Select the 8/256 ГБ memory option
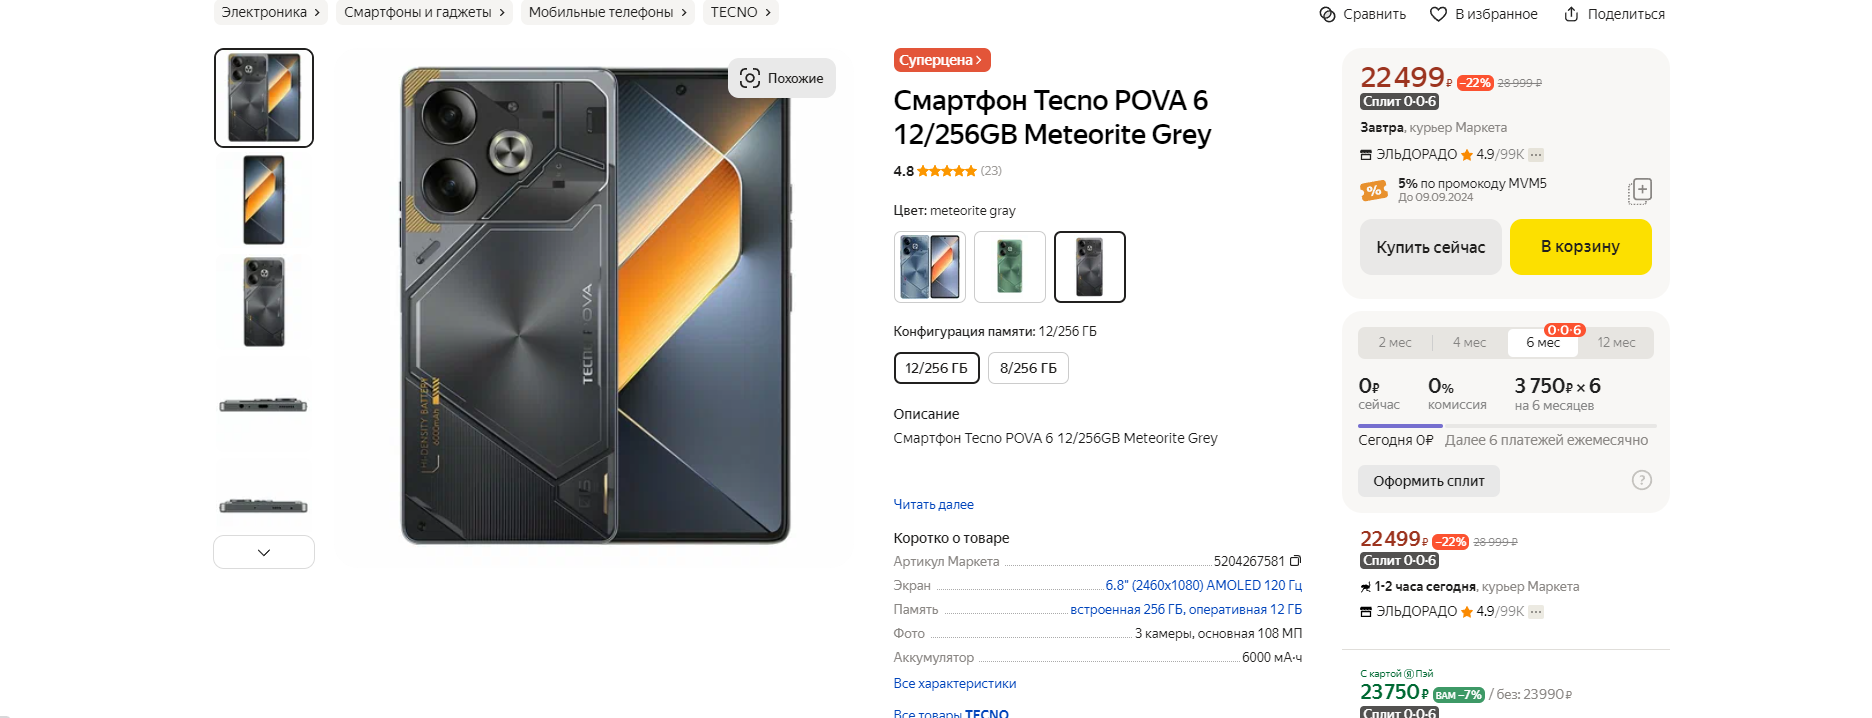Image resolution: width=1872 pixels, height=718 pixels. [1028, 368]
